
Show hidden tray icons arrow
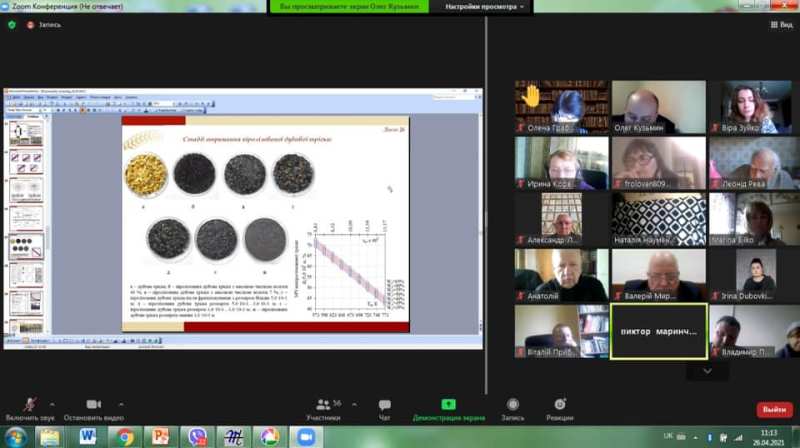pos(695,437)
